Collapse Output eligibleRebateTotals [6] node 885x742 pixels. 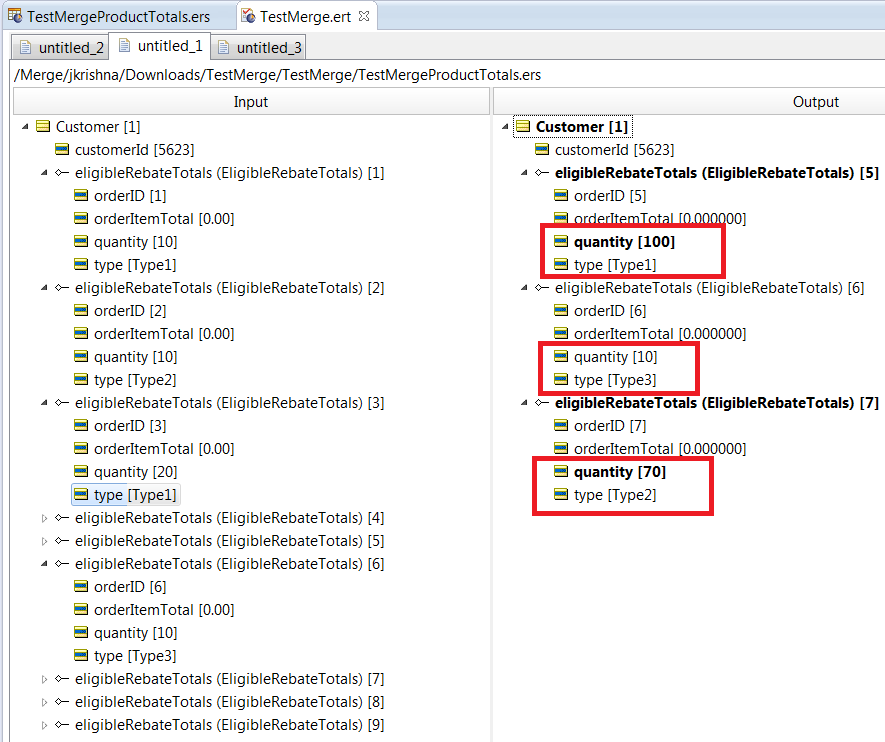[x=524, y=288]
